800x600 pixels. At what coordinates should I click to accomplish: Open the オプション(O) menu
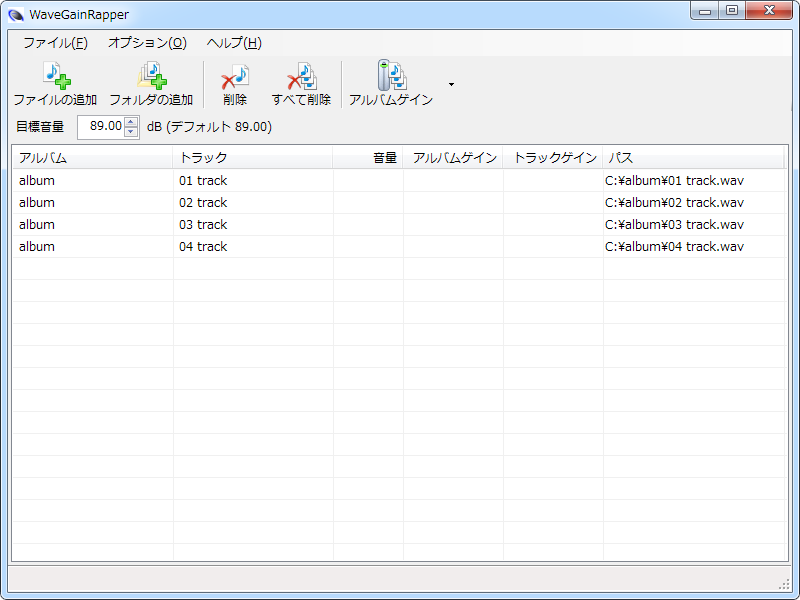[x=147, y=43]
